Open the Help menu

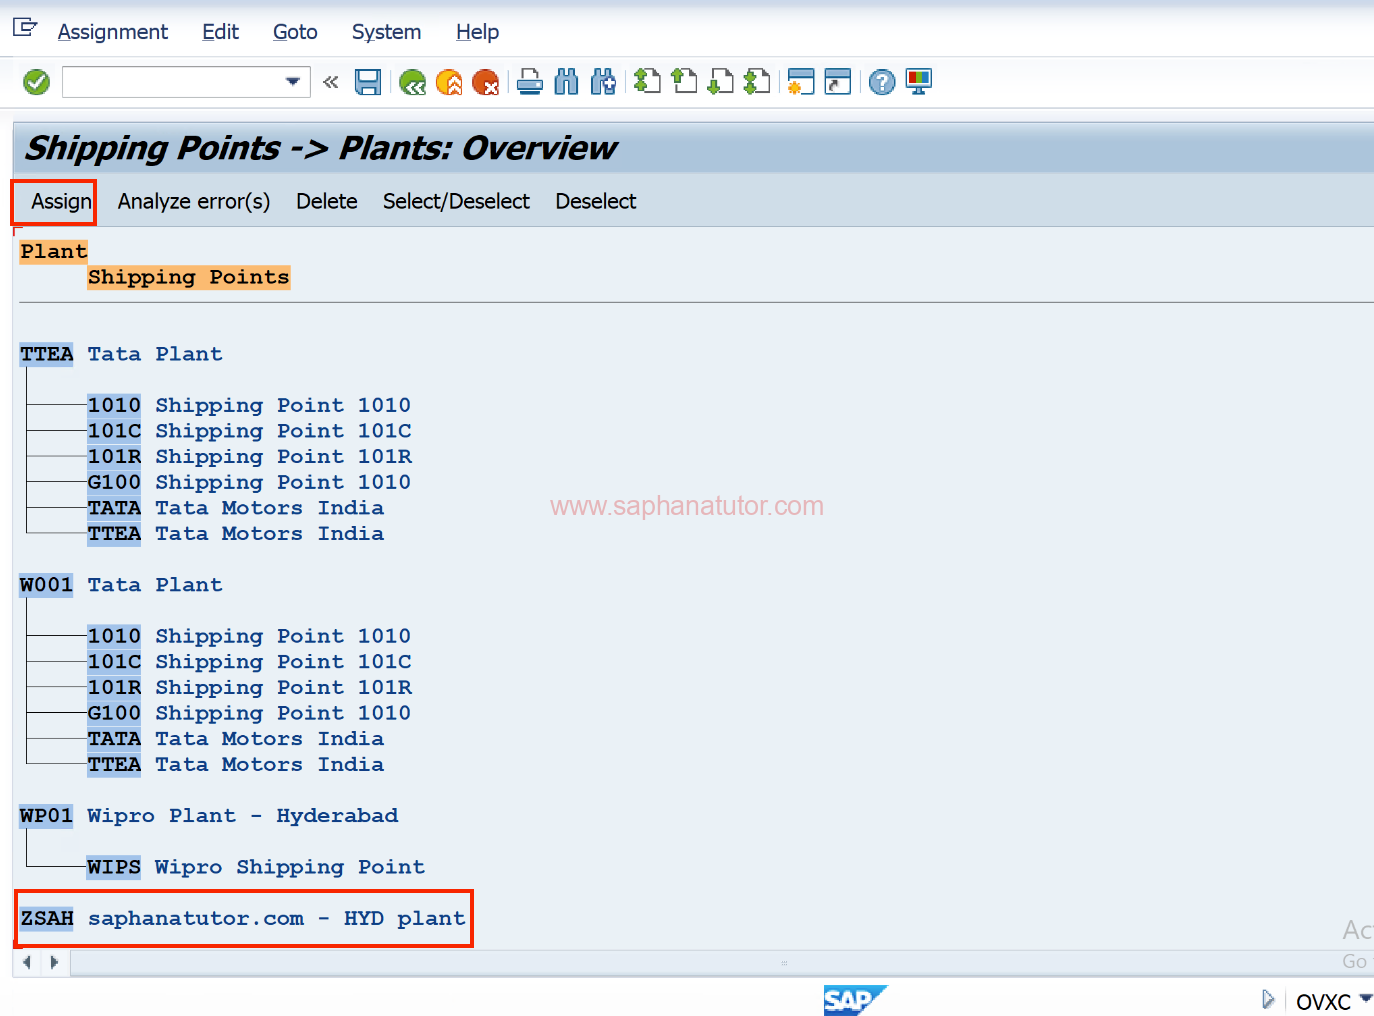click(x=477, y=32)
